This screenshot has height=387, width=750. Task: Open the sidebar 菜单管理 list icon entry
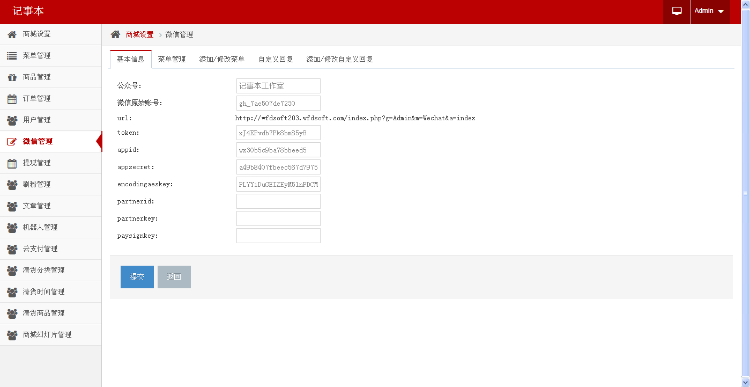pos(50,56)
